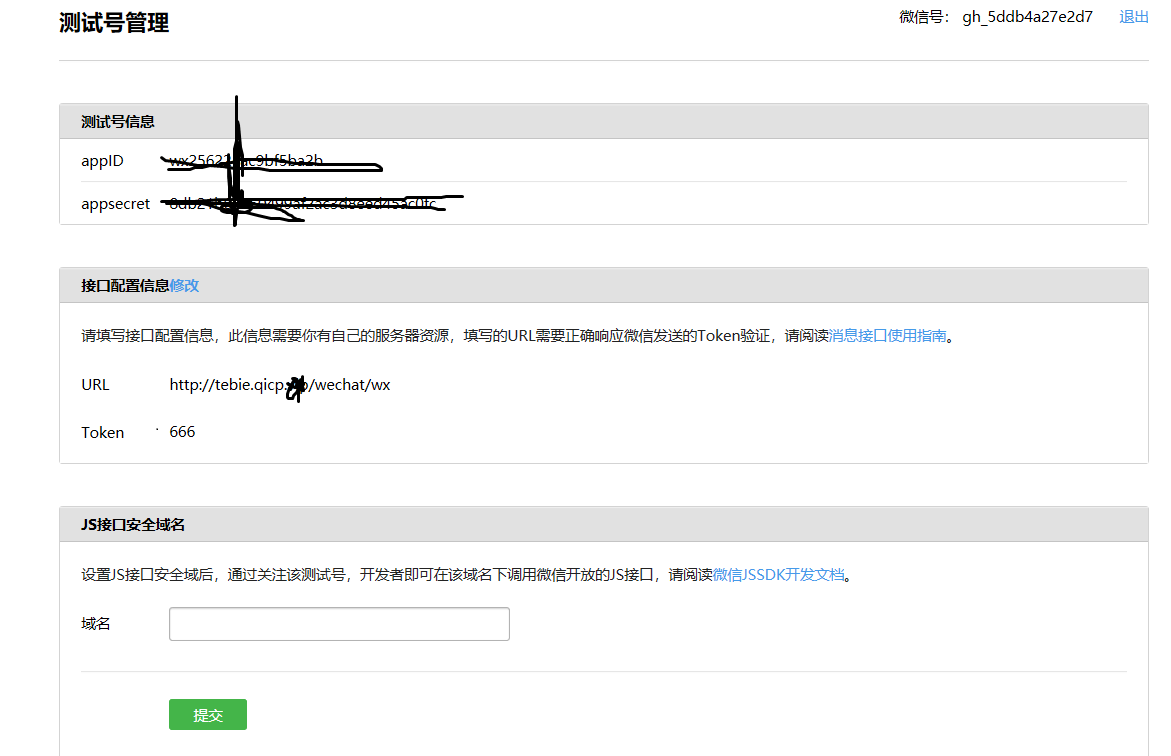Click the 测试号管理 page heading
The width and height of the screenshot is (1171, 756).
pyautogui.click(x=114, y=23)
